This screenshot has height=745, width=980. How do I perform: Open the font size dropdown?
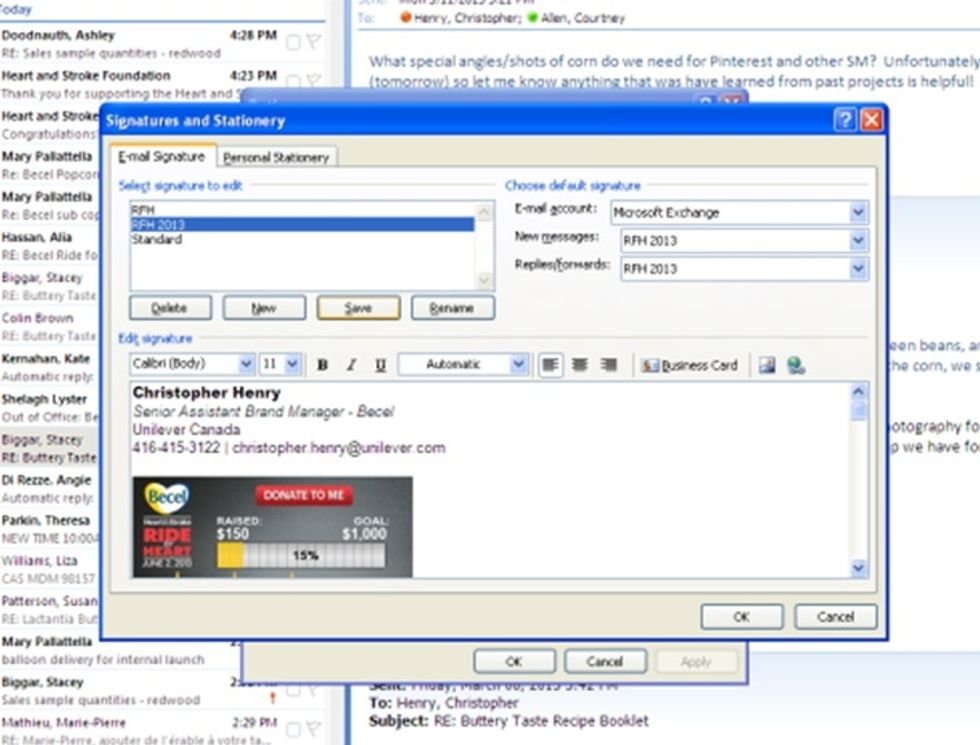point(292,364)
